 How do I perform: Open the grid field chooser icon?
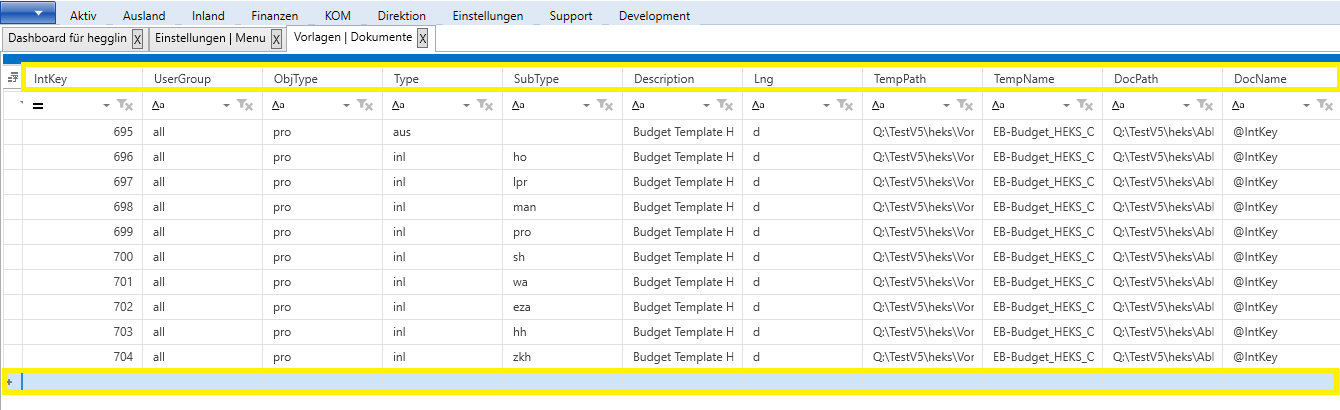pos(12,78)
